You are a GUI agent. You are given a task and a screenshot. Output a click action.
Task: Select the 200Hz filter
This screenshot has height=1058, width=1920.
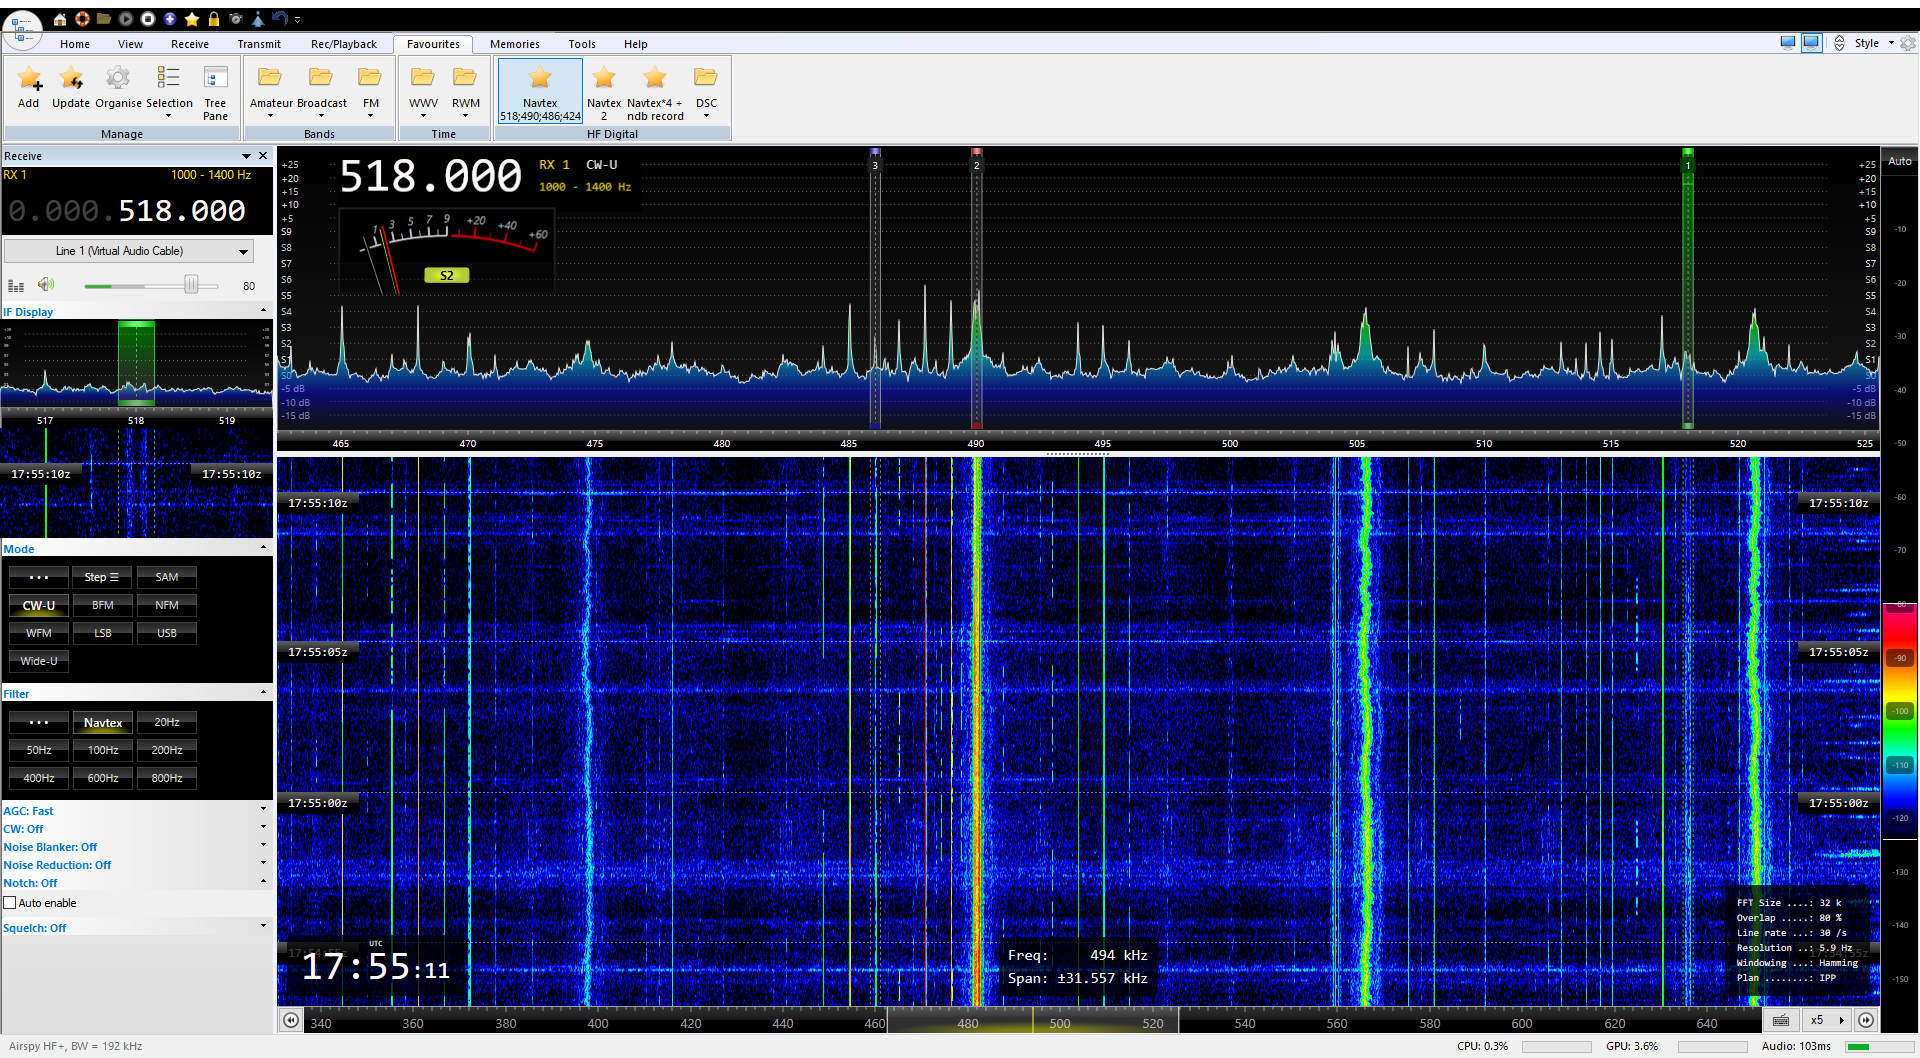167,750
